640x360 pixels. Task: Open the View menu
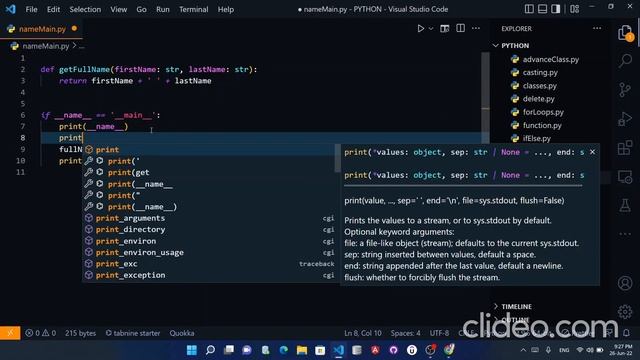118,9
